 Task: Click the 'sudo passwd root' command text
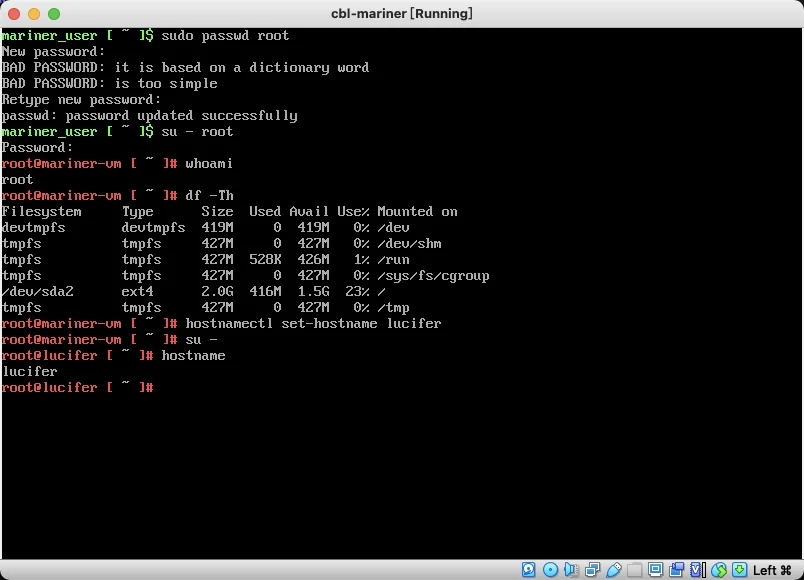click(x=225, y=35)
